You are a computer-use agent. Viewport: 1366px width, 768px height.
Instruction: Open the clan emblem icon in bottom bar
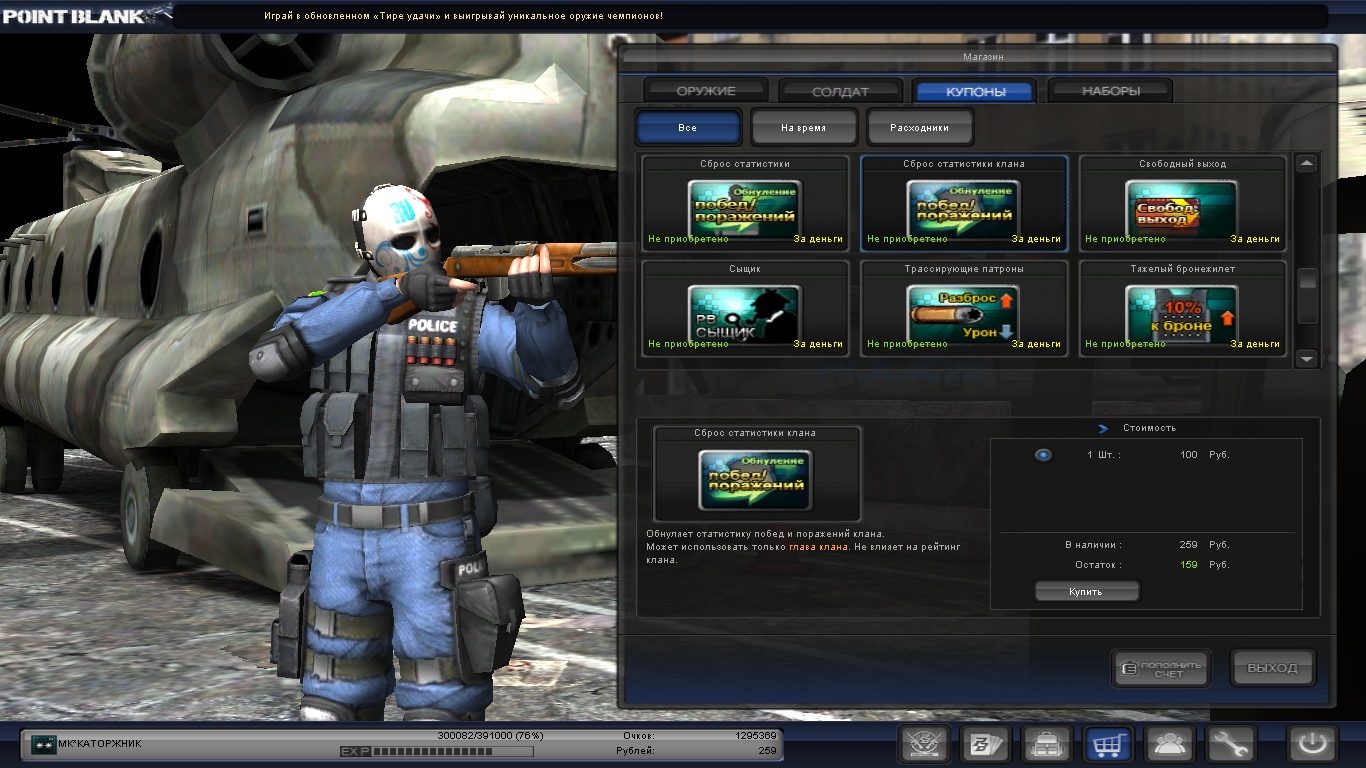[924, 745]
